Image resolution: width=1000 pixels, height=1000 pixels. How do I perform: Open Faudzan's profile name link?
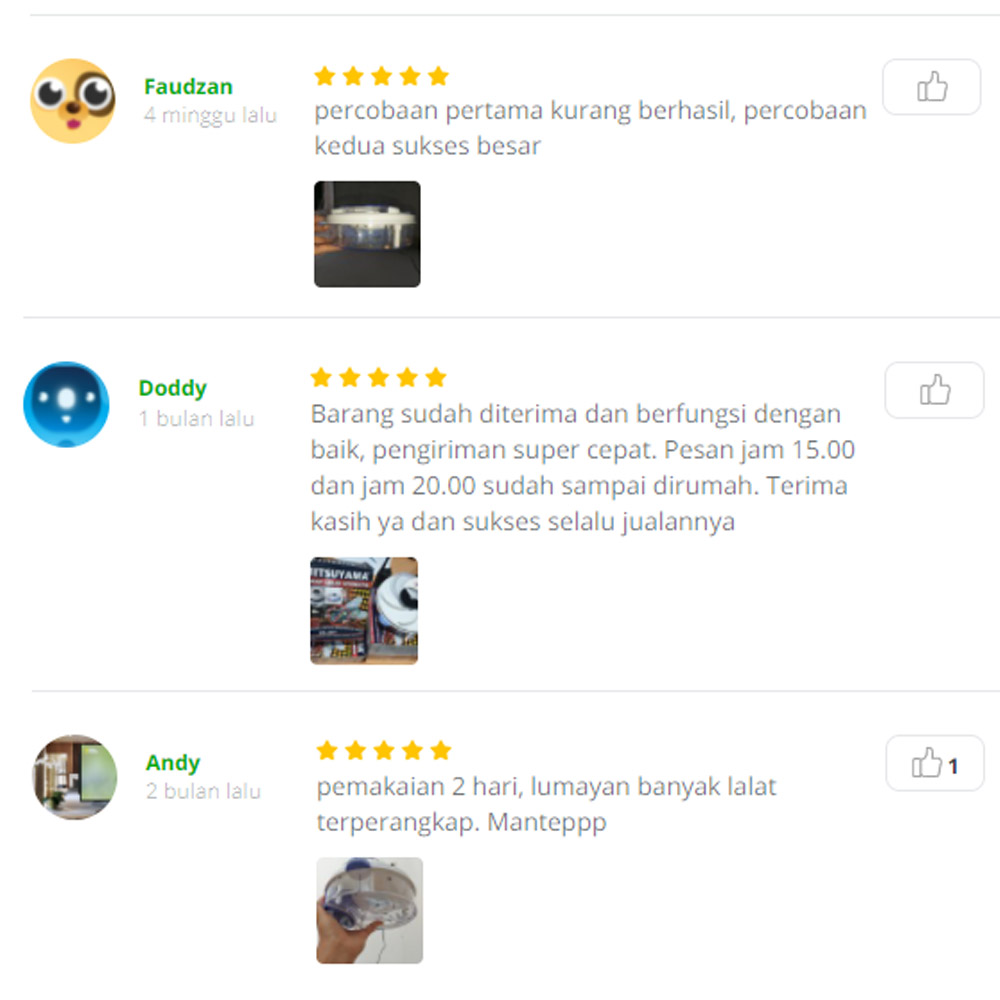tap(188, 86)
